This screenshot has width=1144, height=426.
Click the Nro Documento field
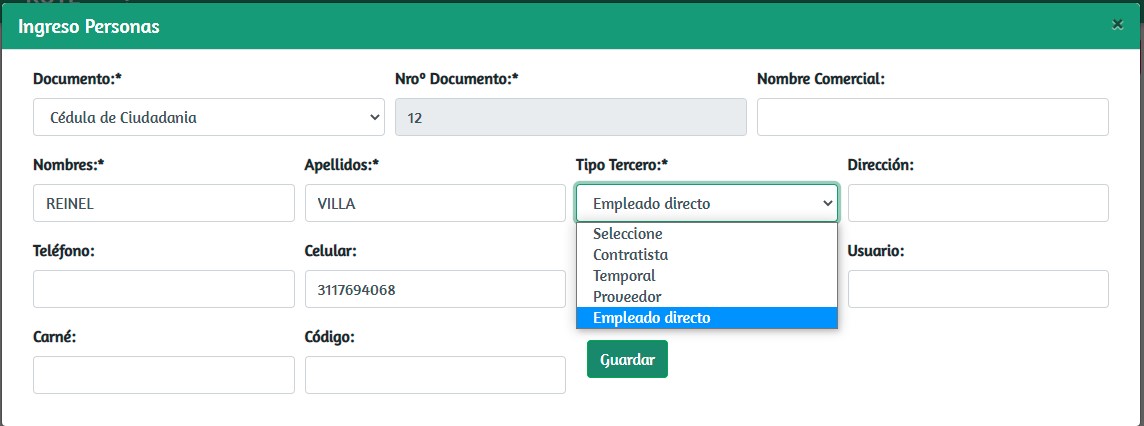[x=571, y=117]
